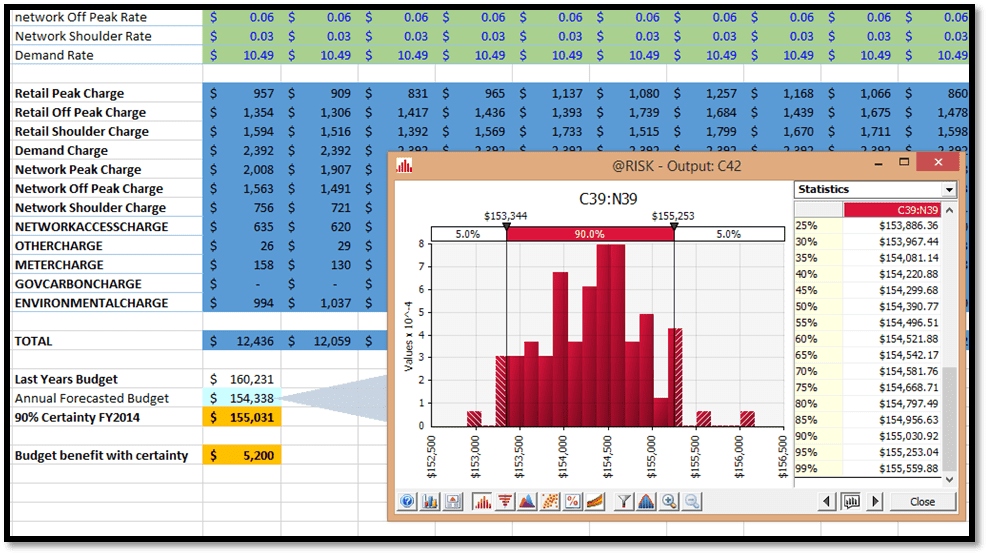Viewport: 988px width, 555px height.
Task: Click the statistics list scrollbar up arrow
Action: pyautogui.click(x=950, y=210)
